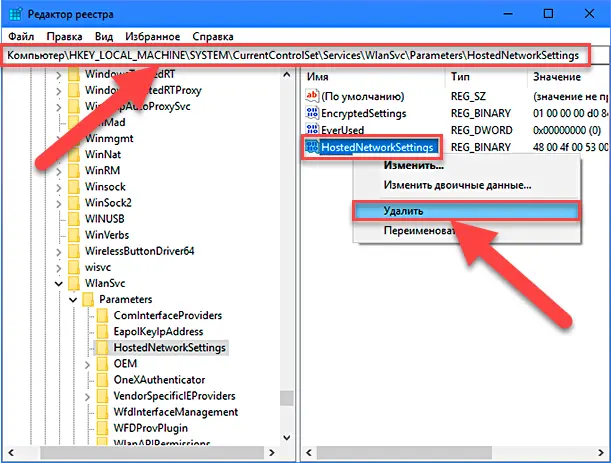Click the EverUsed DWORD value icon
Viewport: 611px width, 463px height.
tap(312, 130)
